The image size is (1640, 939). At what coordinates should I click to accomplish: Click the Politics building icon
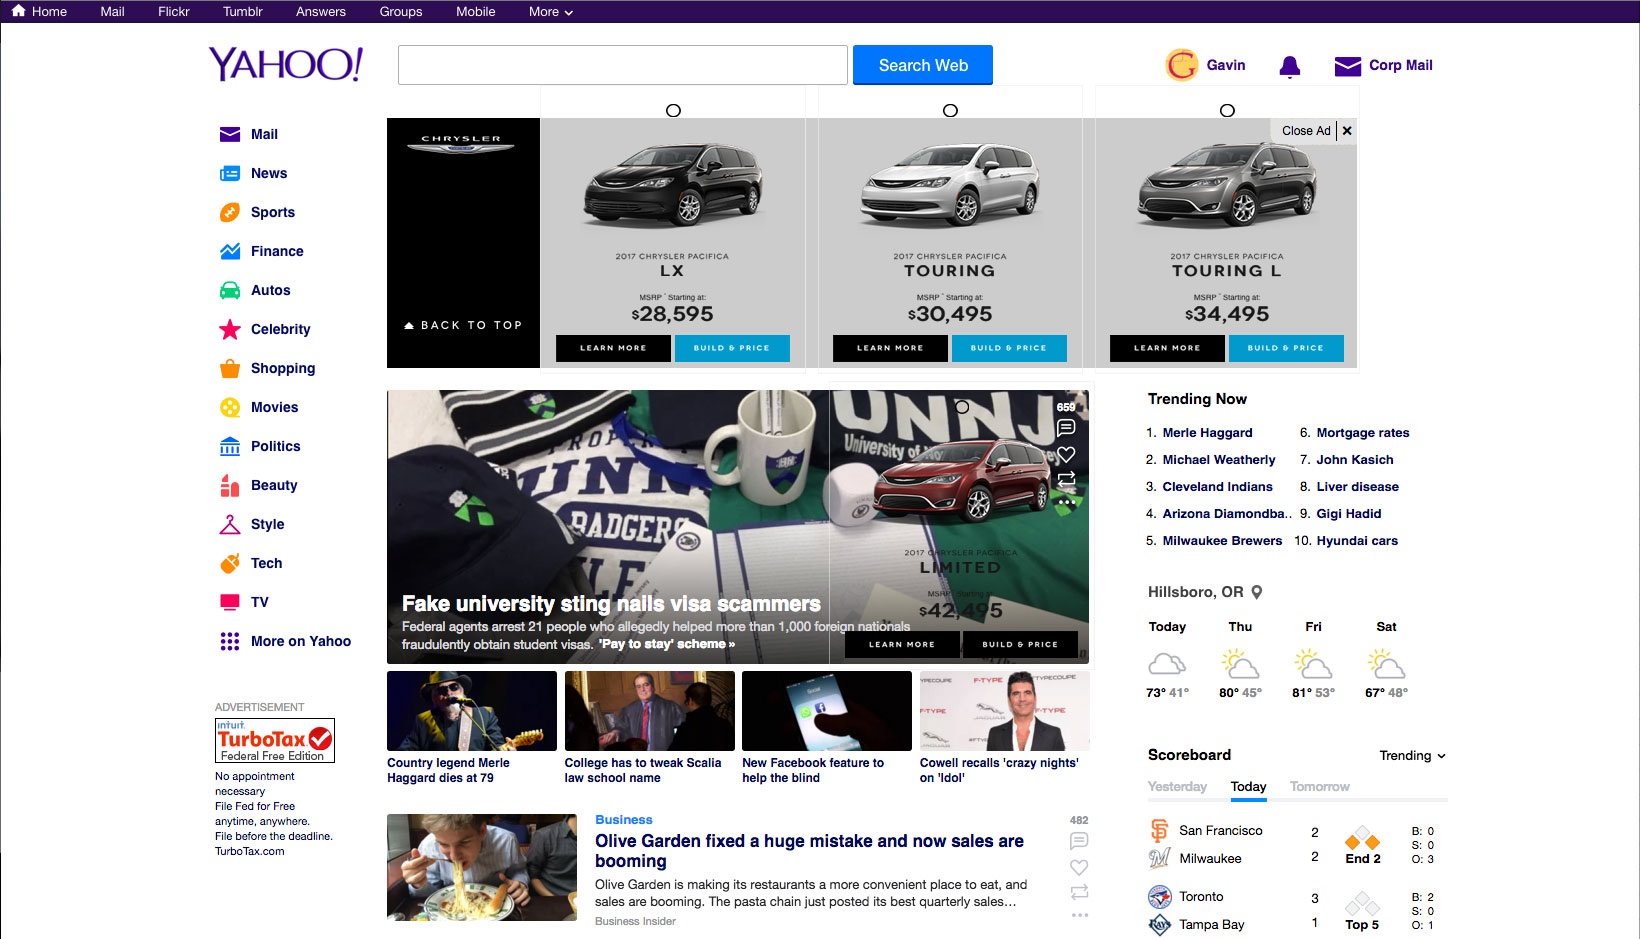click(230, 446)
